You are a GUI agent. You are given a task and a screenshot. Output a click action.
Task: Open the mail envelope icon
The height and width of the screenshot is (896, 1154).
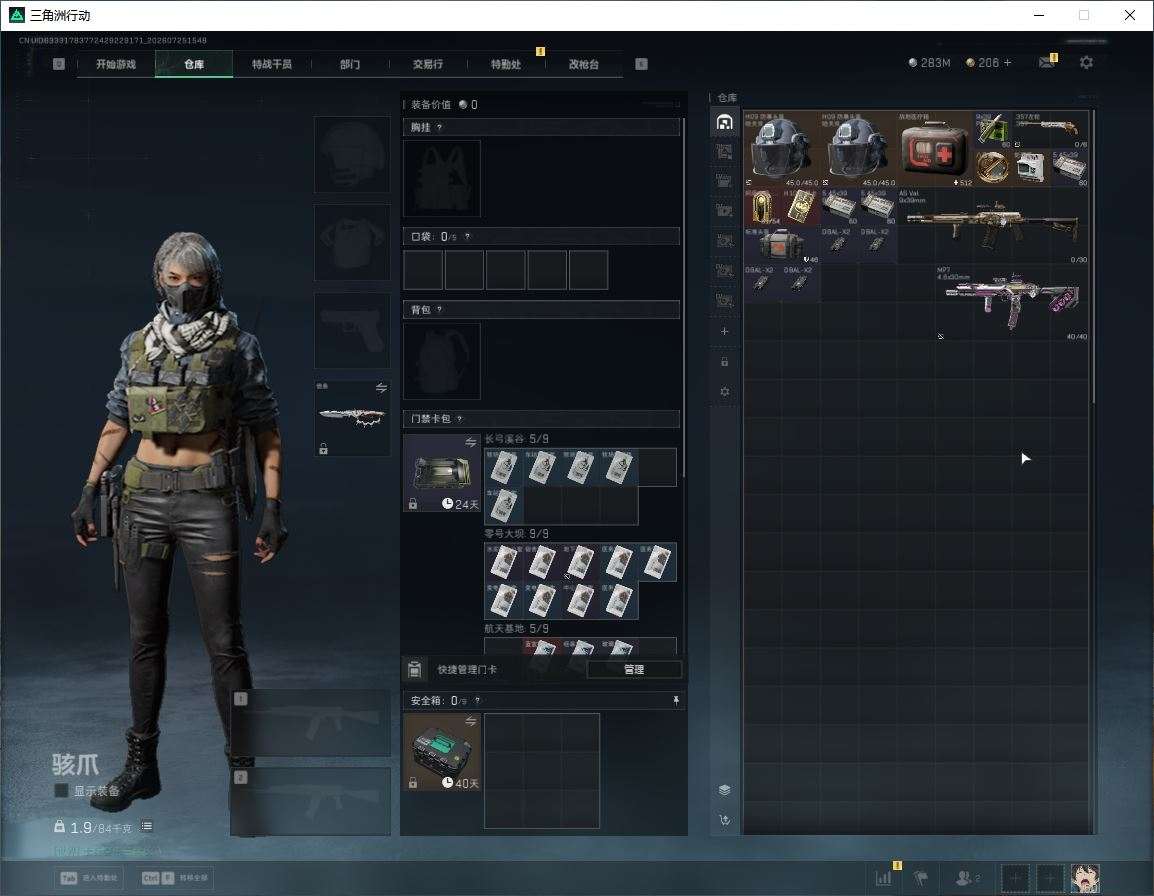[x=1047, y=63]
